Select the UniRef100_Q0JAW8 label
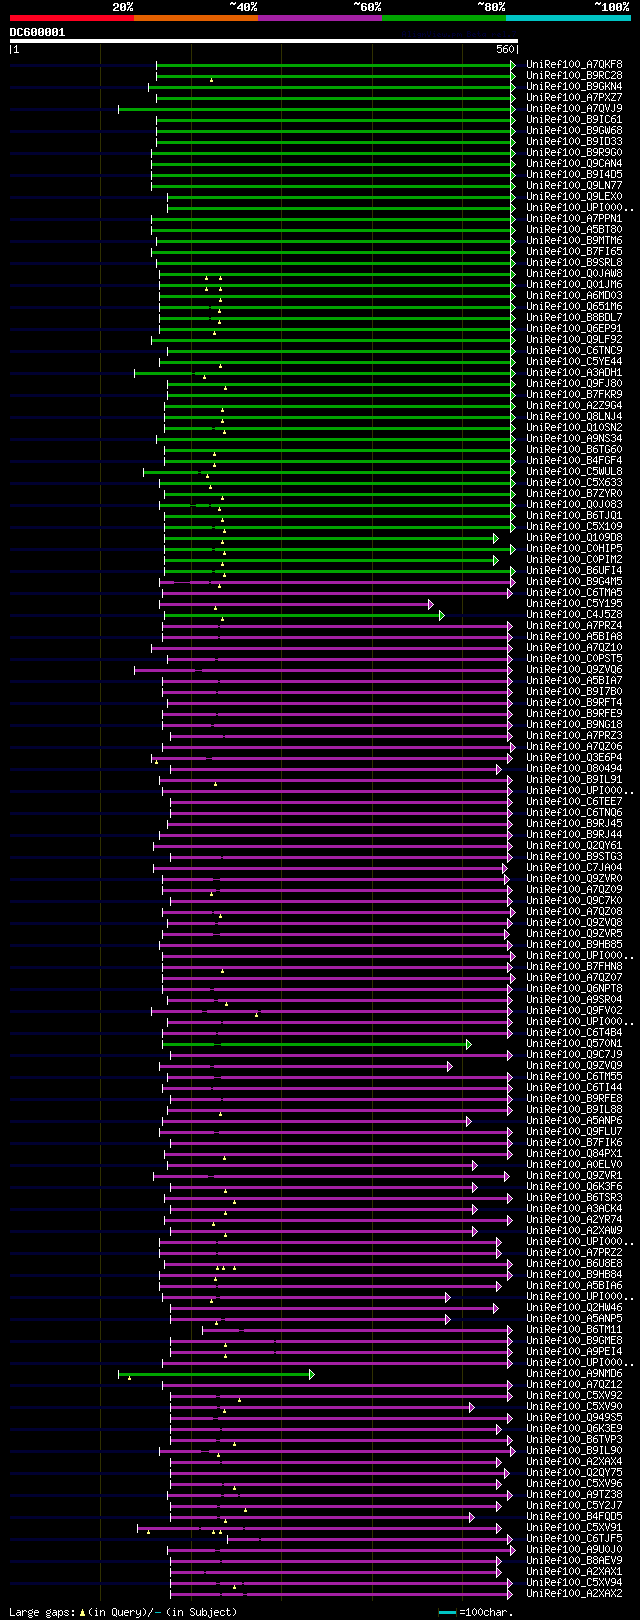 pos(574,273)
